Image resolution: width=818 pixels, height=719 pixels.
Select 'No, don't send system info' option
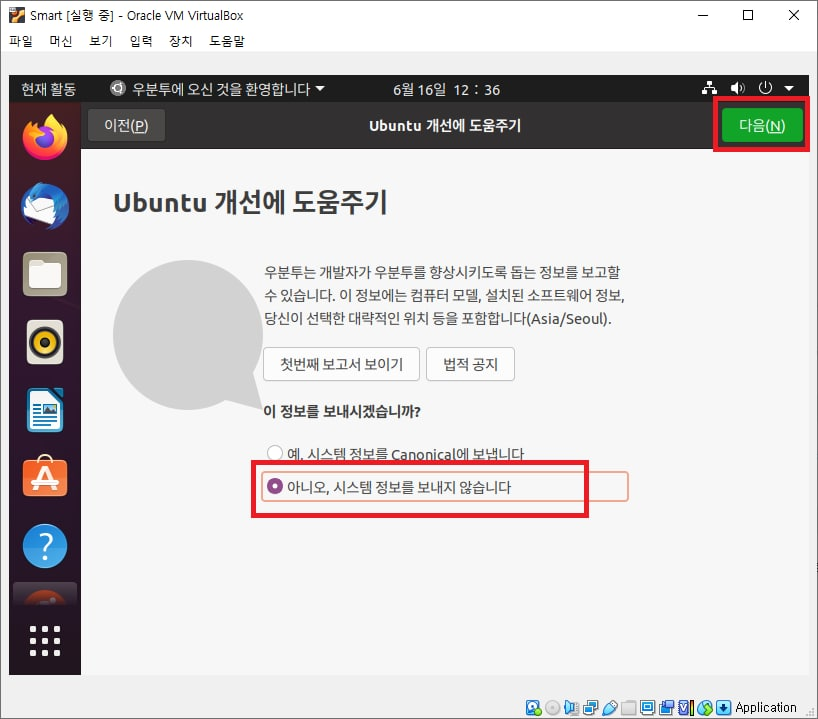(x=444, y=487)
